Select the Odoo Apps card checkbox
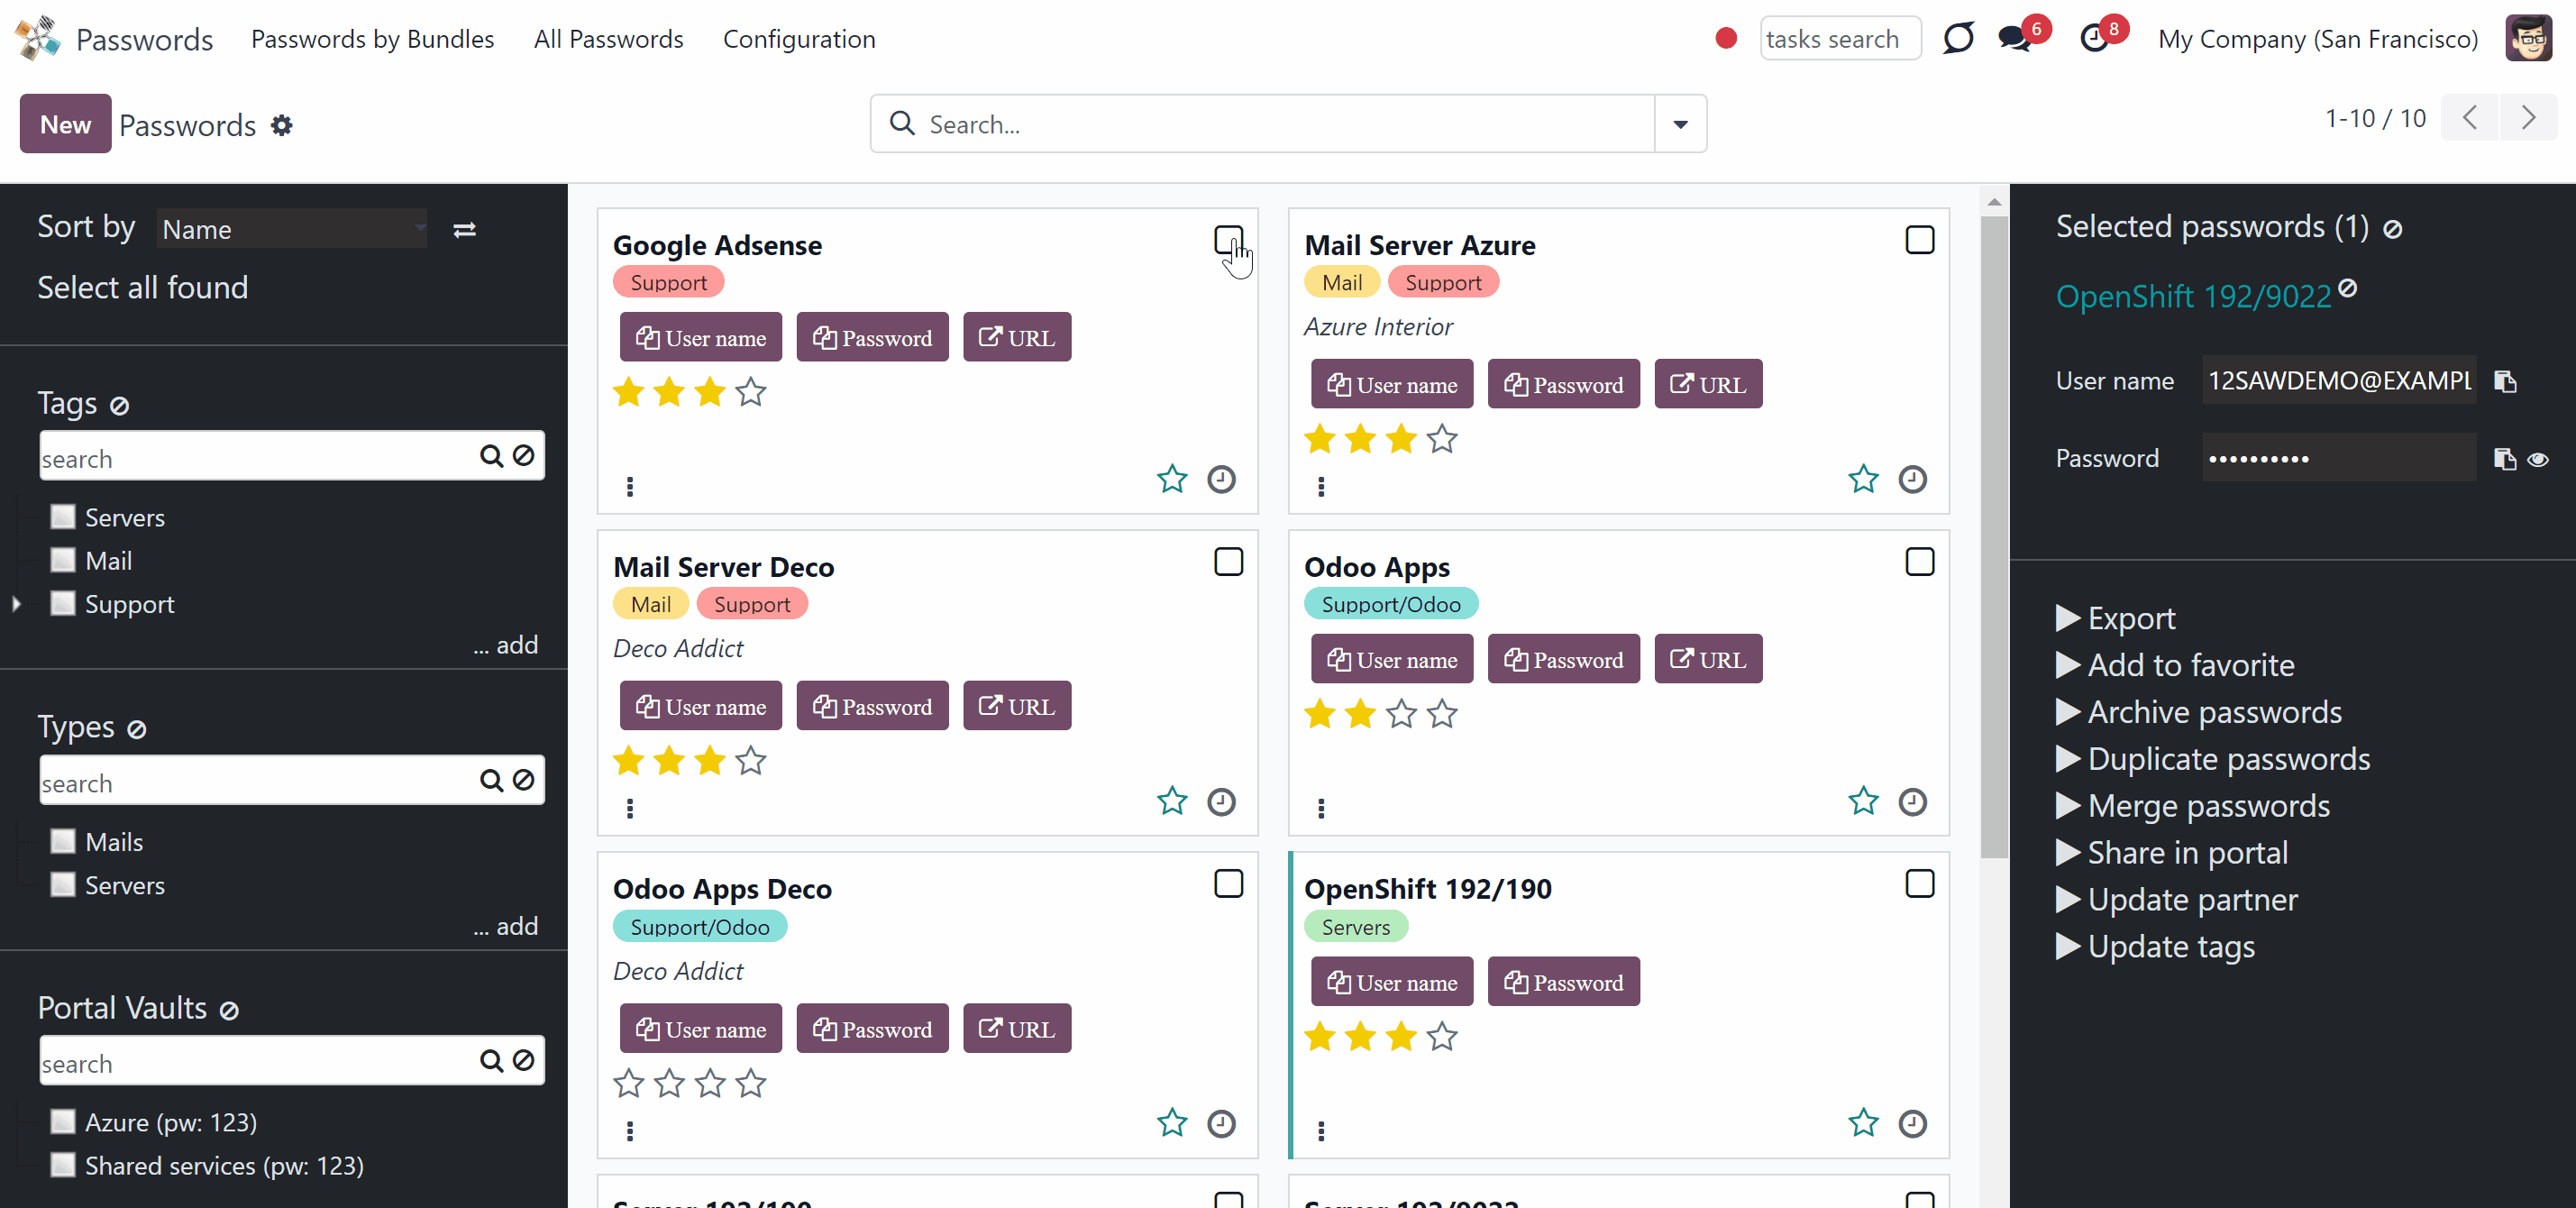Screen dimensions: 2576x1208 tap(1919, 562)
